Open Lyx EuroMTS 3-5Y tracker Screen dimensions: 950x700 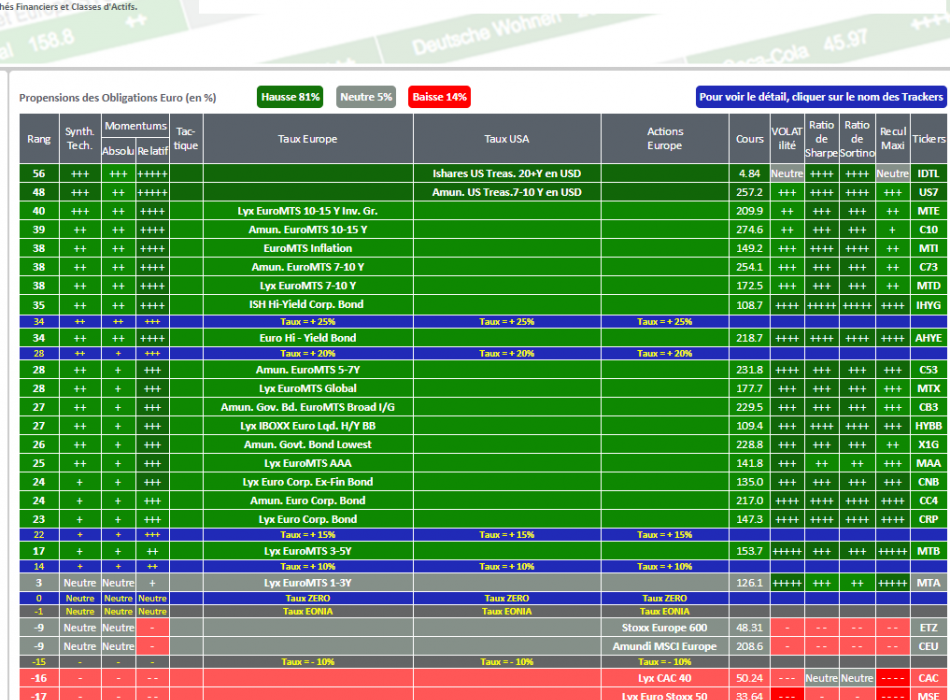[x=307, y=551]
